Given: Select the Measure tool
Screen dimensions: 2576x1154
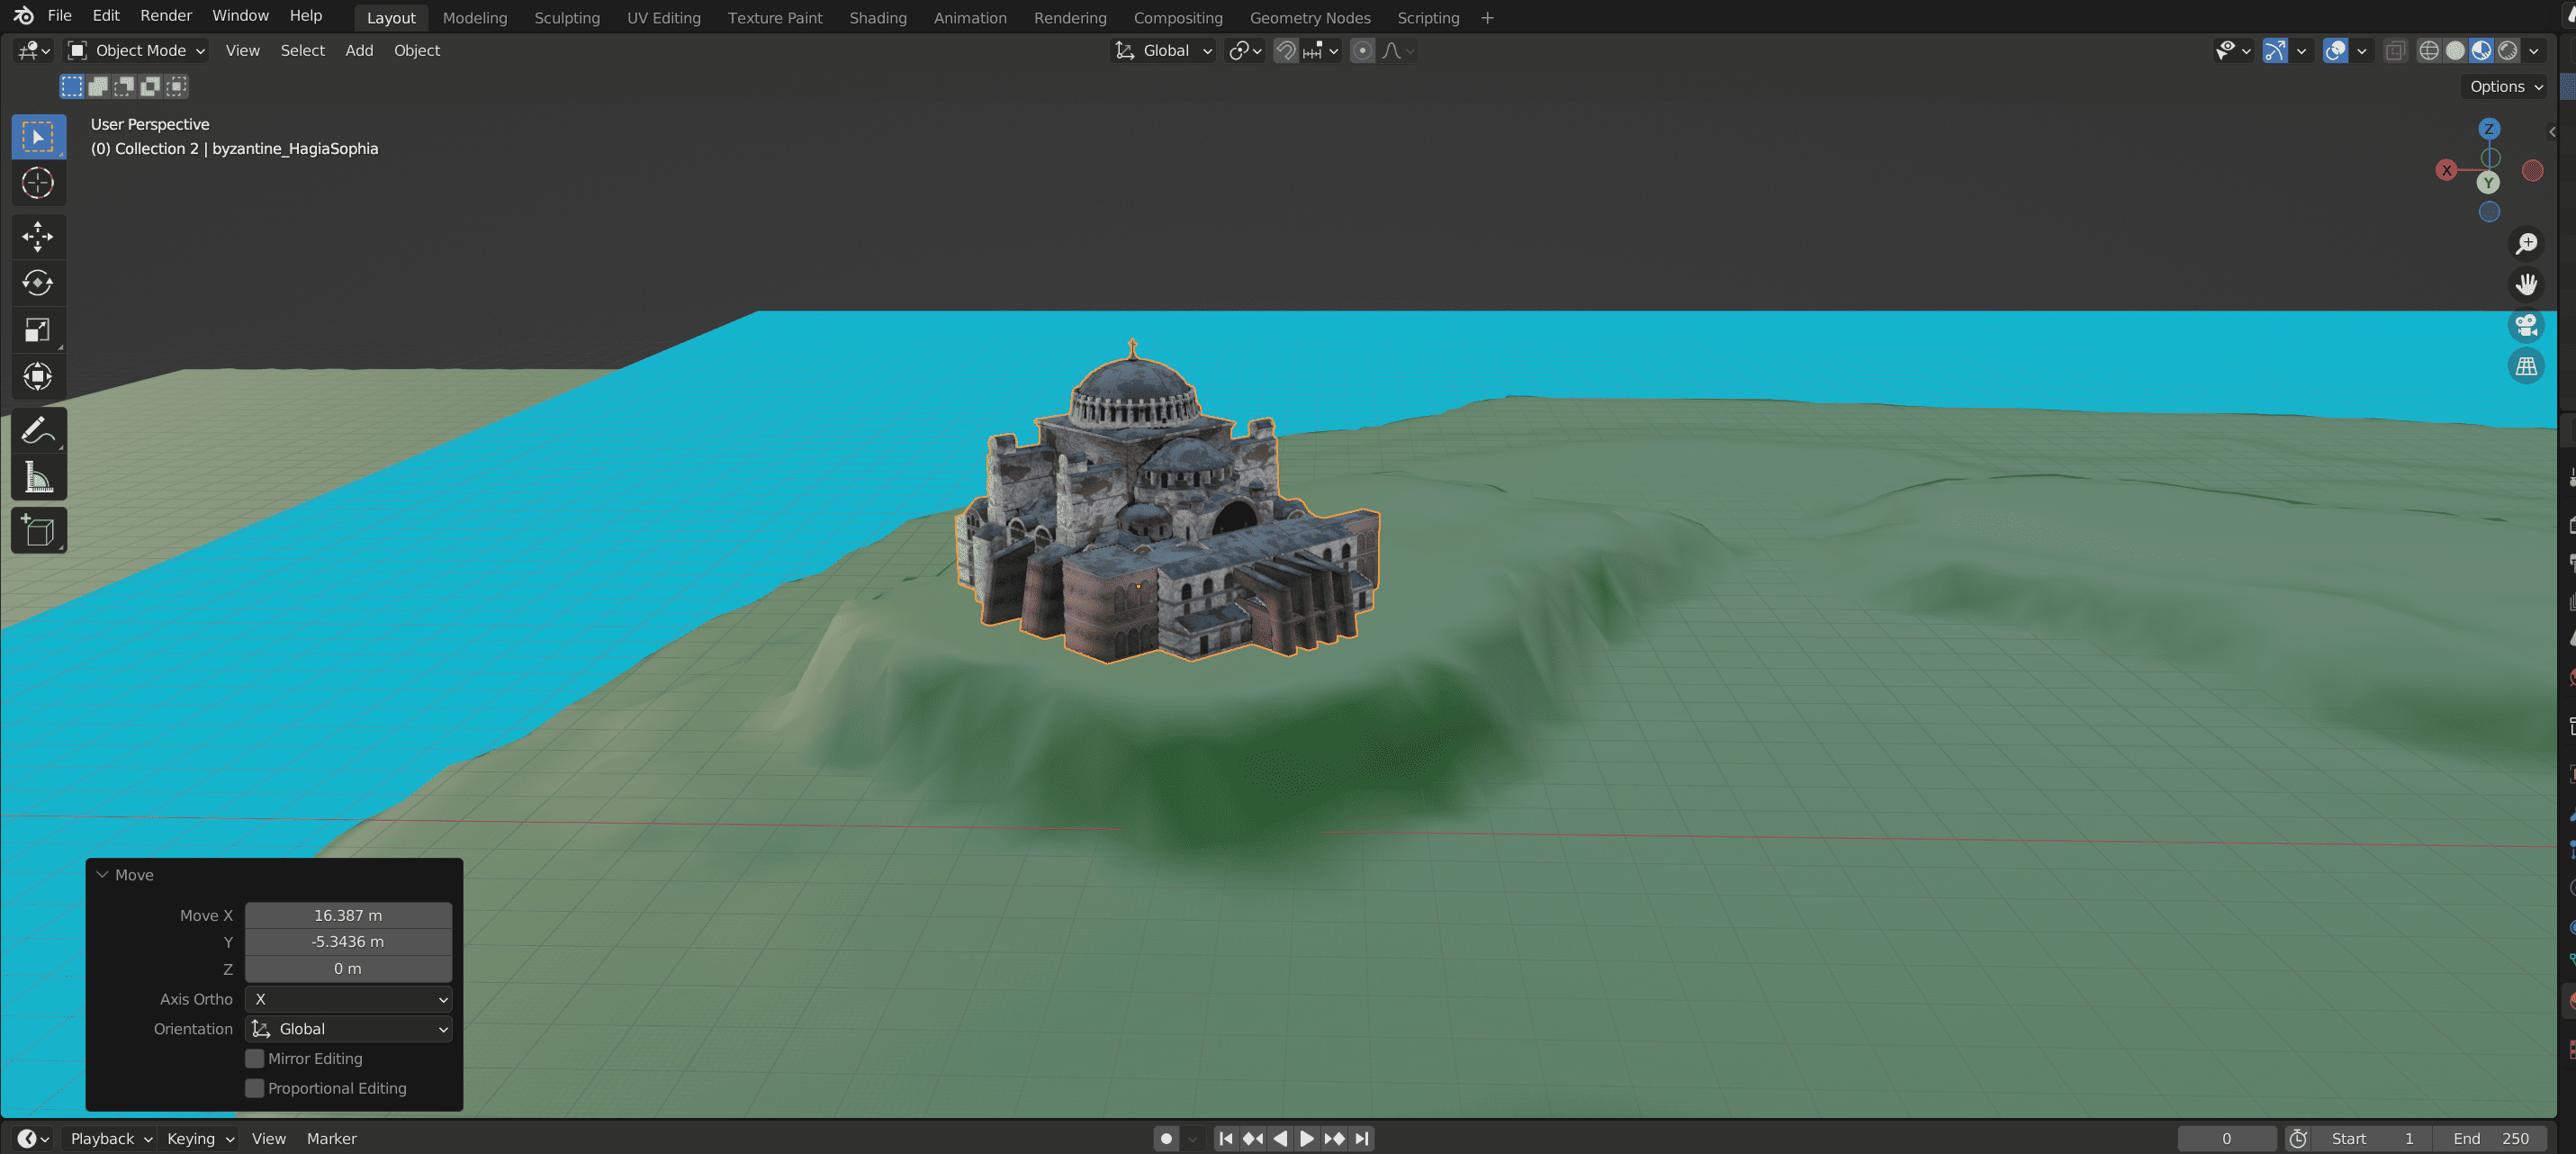Looking at the screenshot, I should pos(38,477).
